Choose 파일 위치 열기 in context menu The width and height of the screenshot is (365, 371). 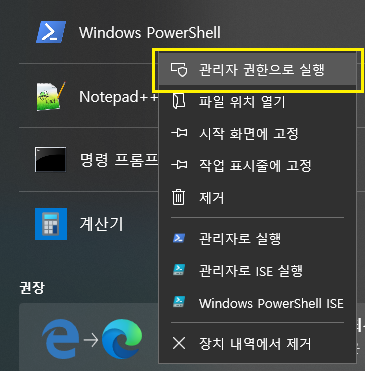coord(257,102)
